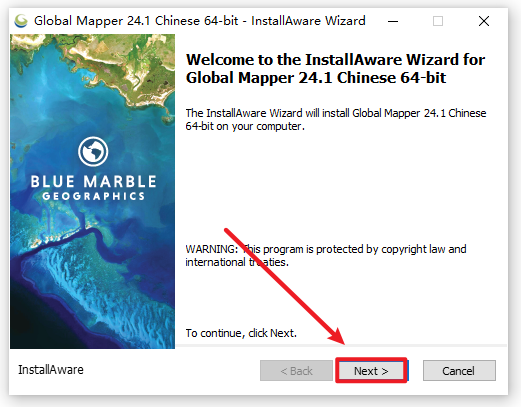Click the Cancel button
Screen dimensions: 521x407
[459, 371]
